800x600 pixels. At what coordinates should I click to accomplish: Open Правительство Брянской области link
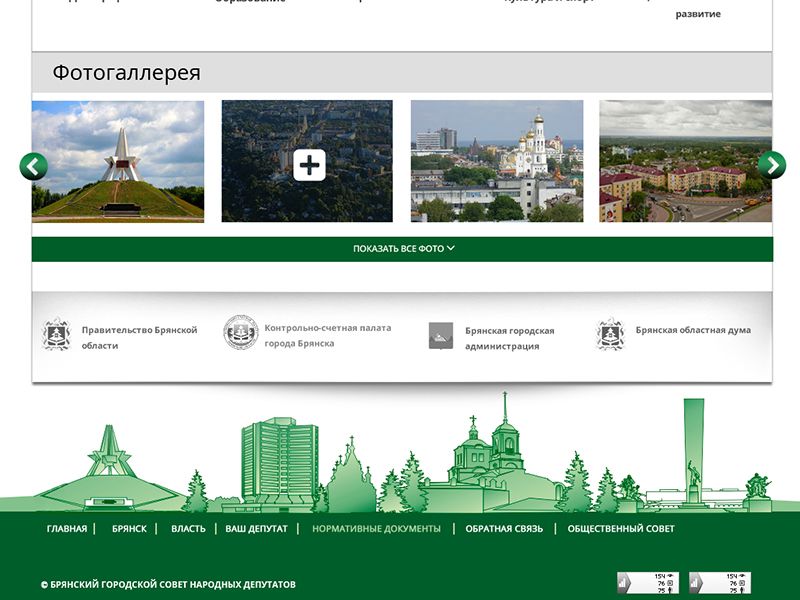(139, 338)
